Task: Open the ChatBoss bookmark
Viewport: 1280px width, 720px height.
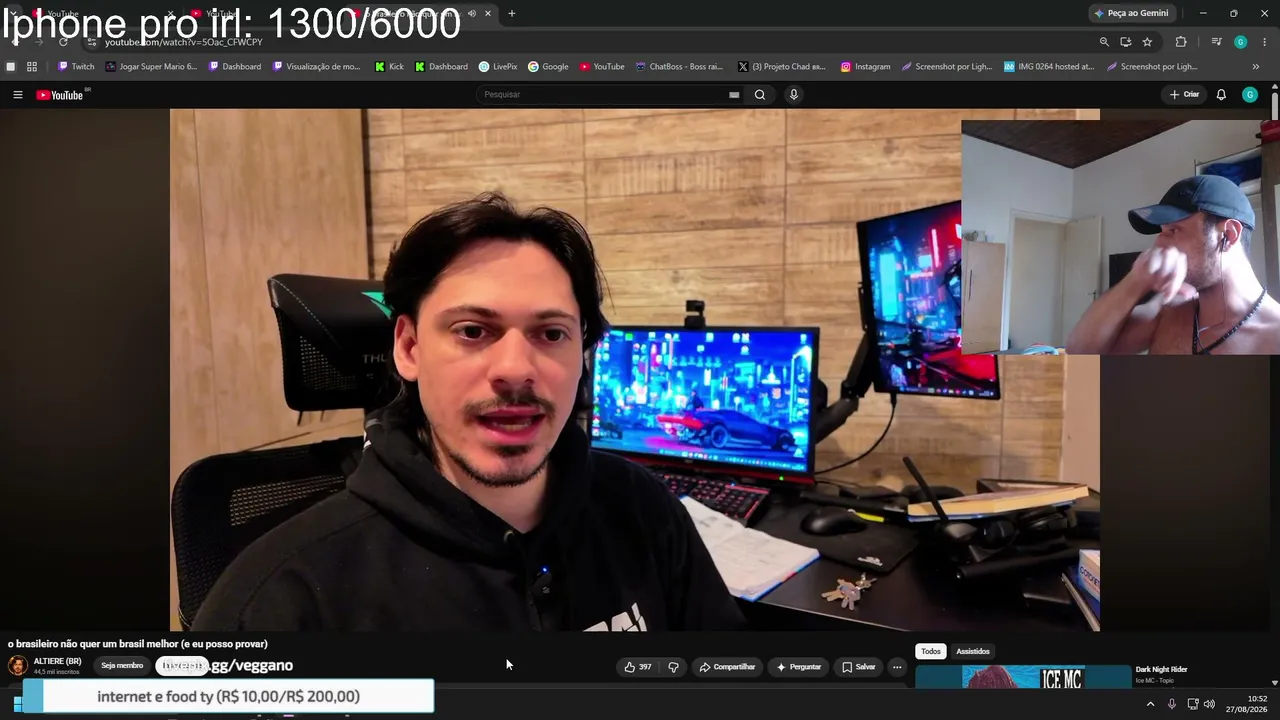Action: tap(679, 67)
